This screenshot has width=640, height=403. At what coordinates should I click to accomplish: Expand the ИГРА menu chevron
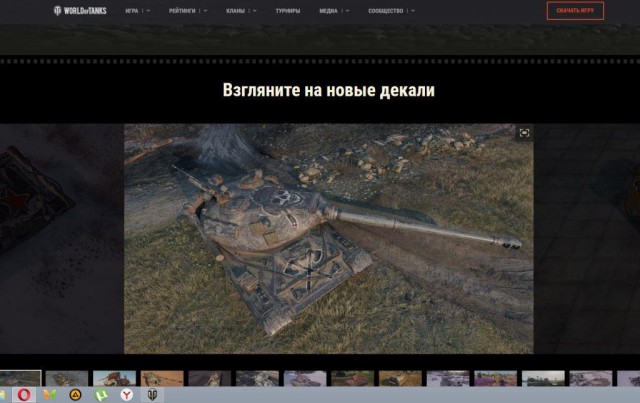pos(148,11)
